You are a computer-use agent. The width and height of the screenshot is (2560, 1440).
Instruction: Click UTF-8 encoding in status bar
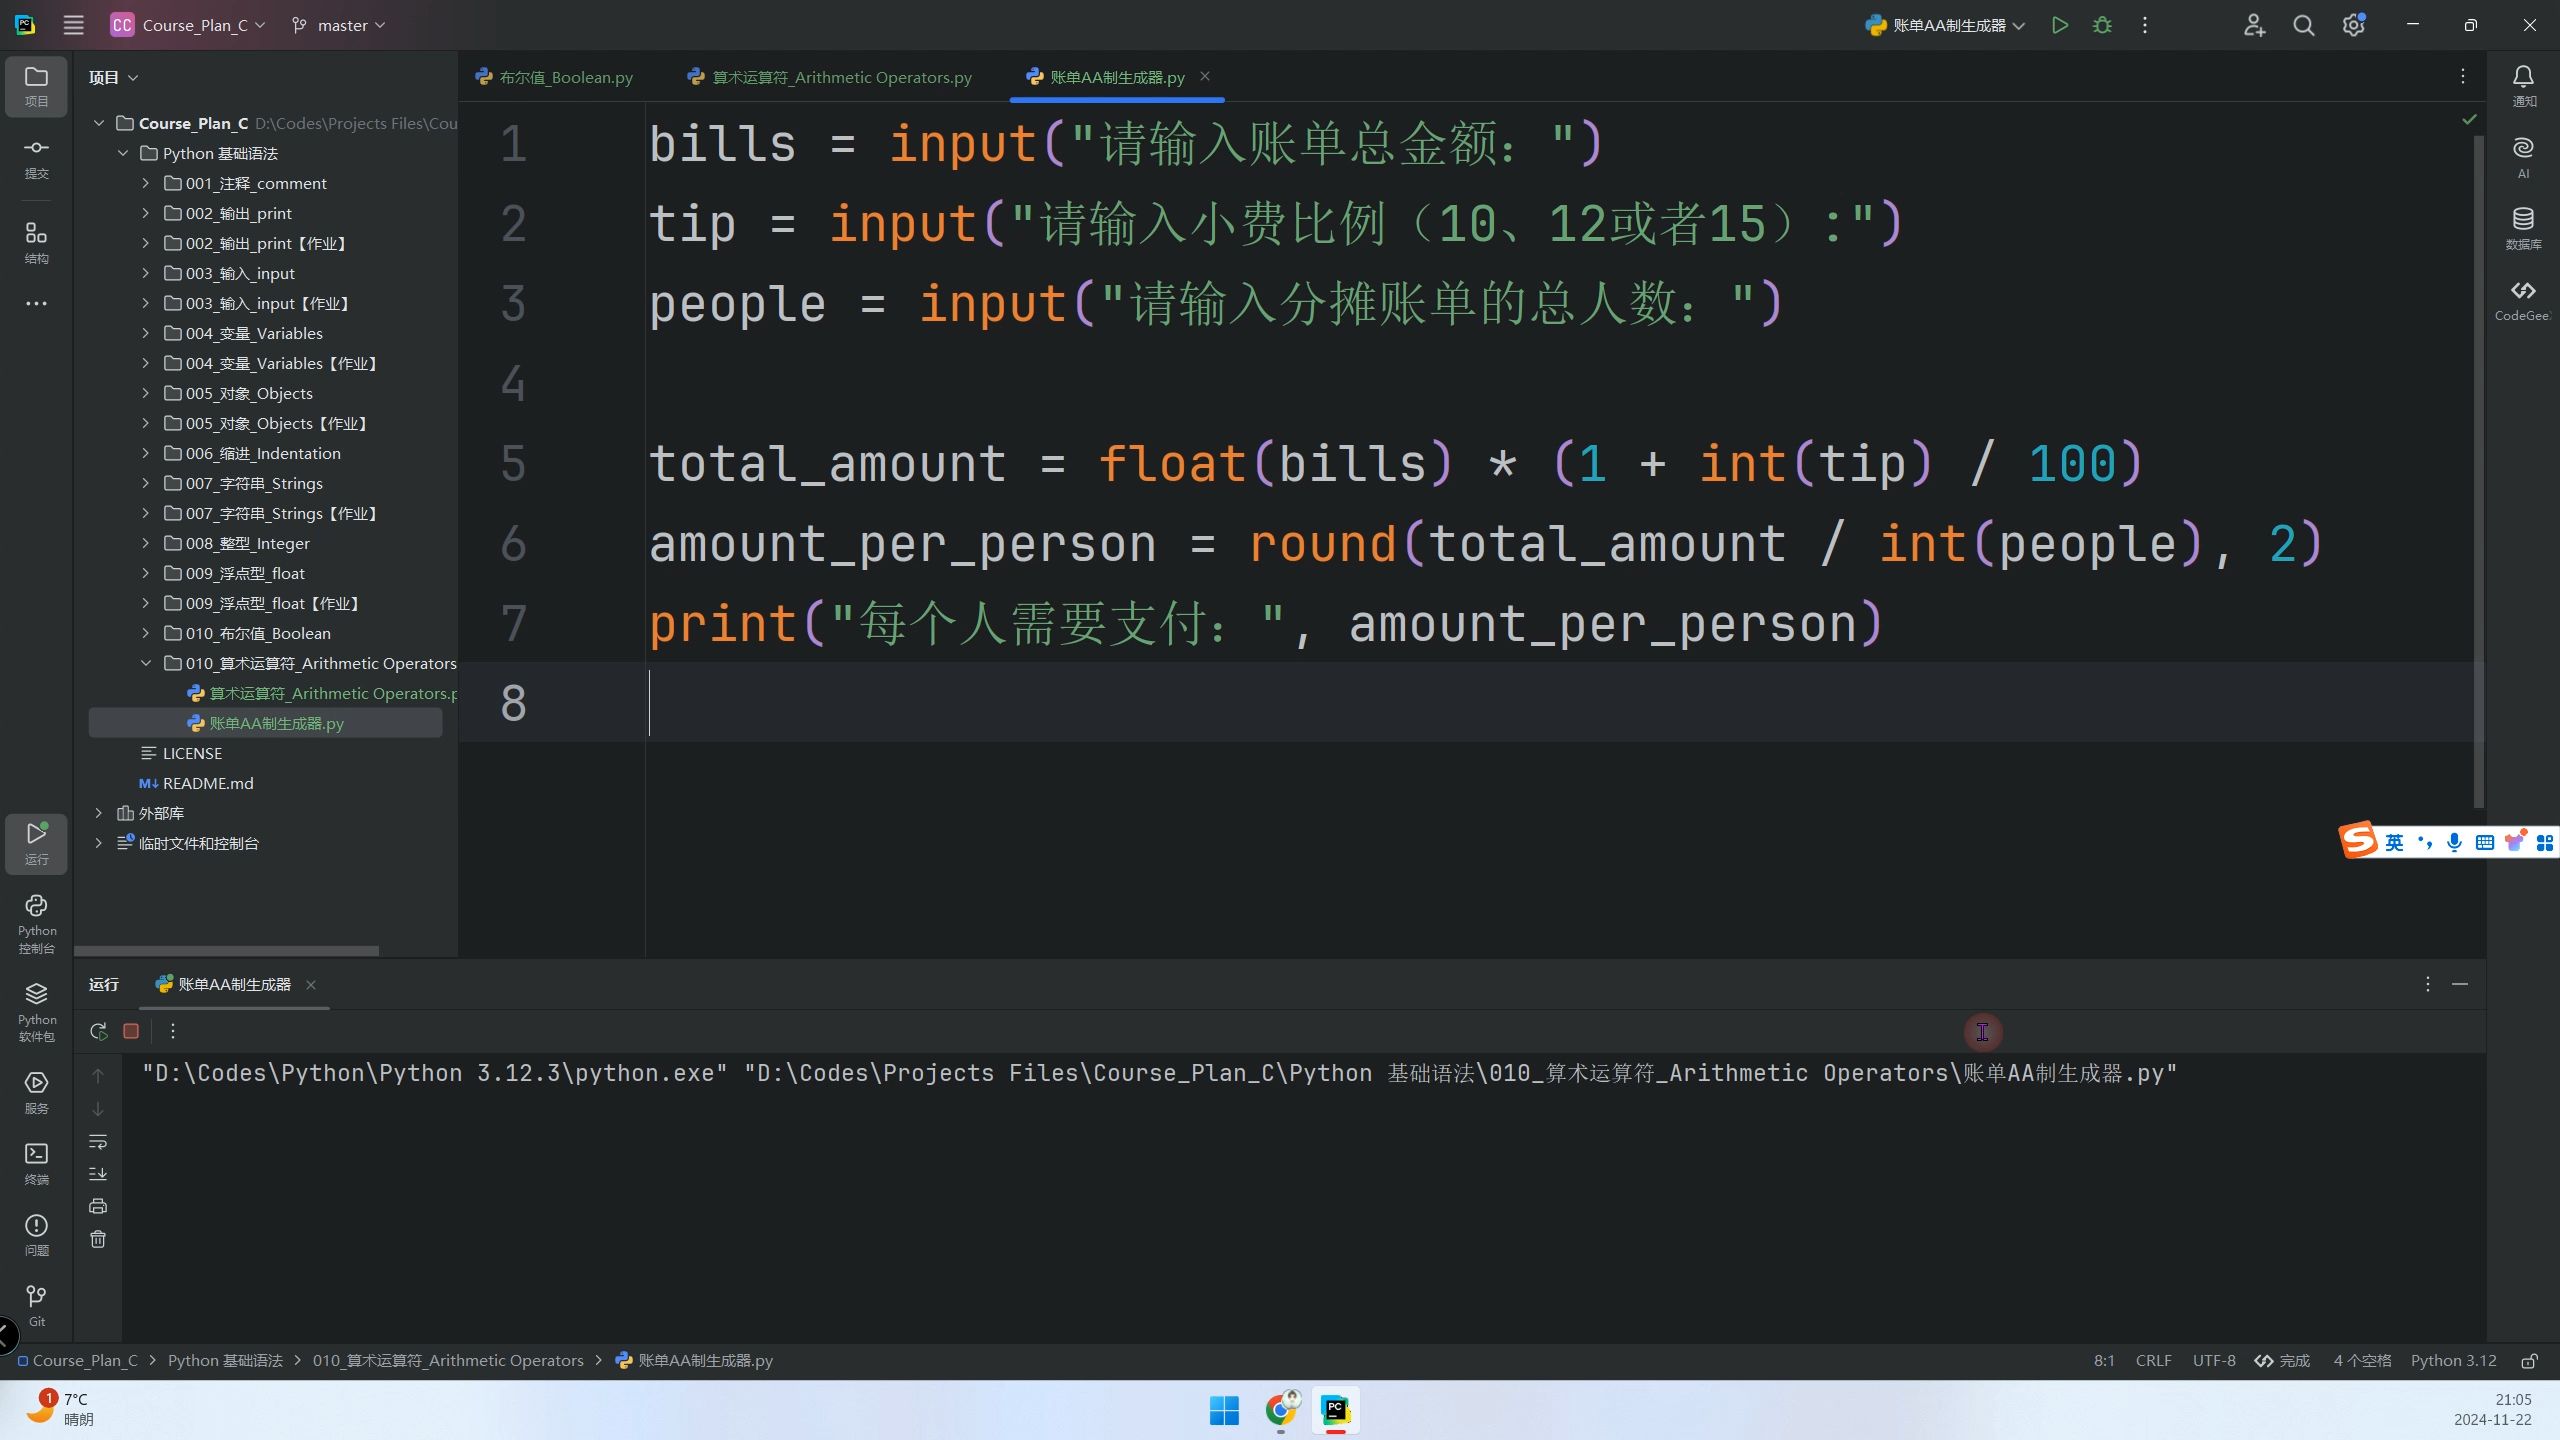2214,1361
